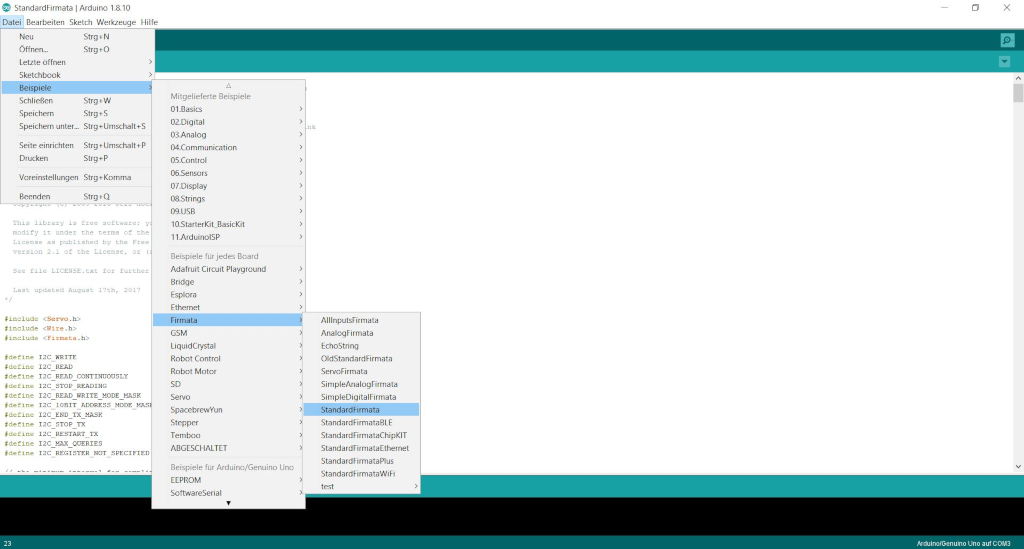
Task: Open GSM library examples
Action: 229,333
